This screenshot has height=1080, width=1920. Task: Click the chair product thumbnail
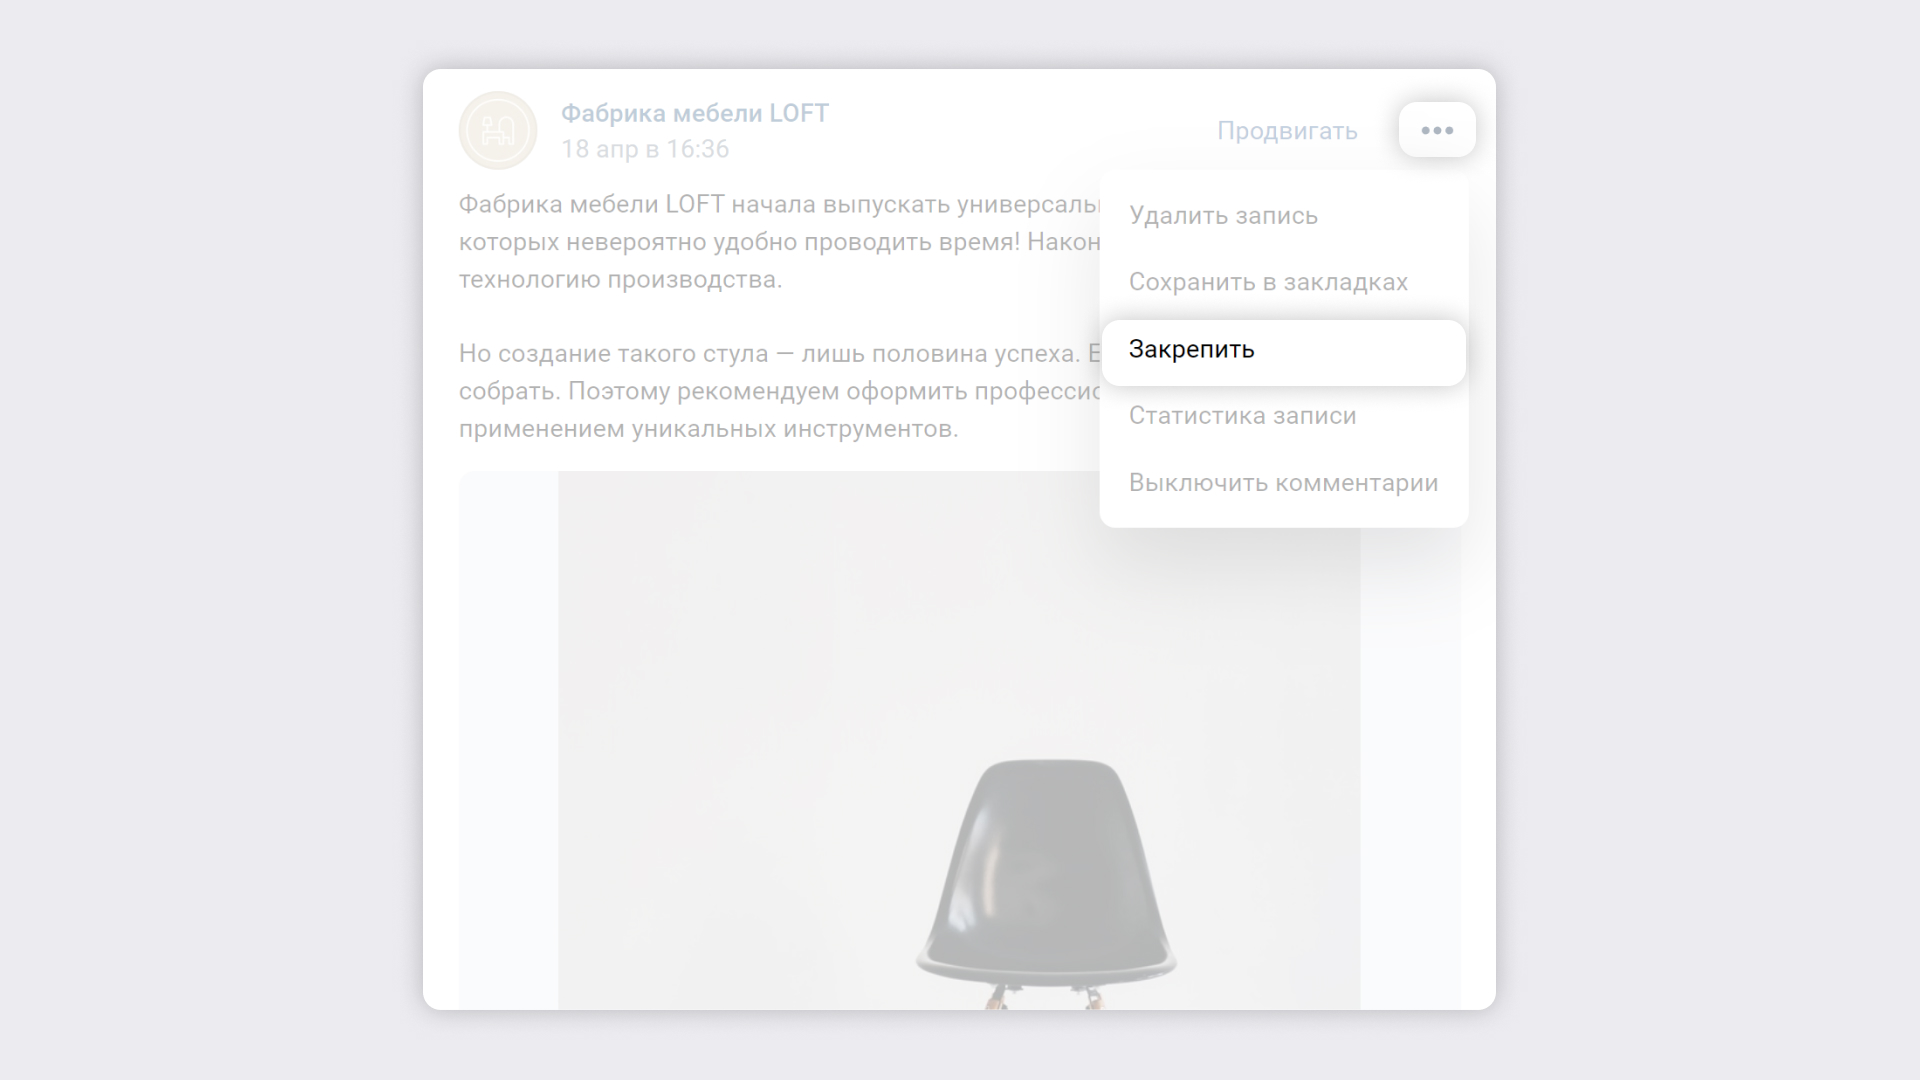[x=1055, y=870]
